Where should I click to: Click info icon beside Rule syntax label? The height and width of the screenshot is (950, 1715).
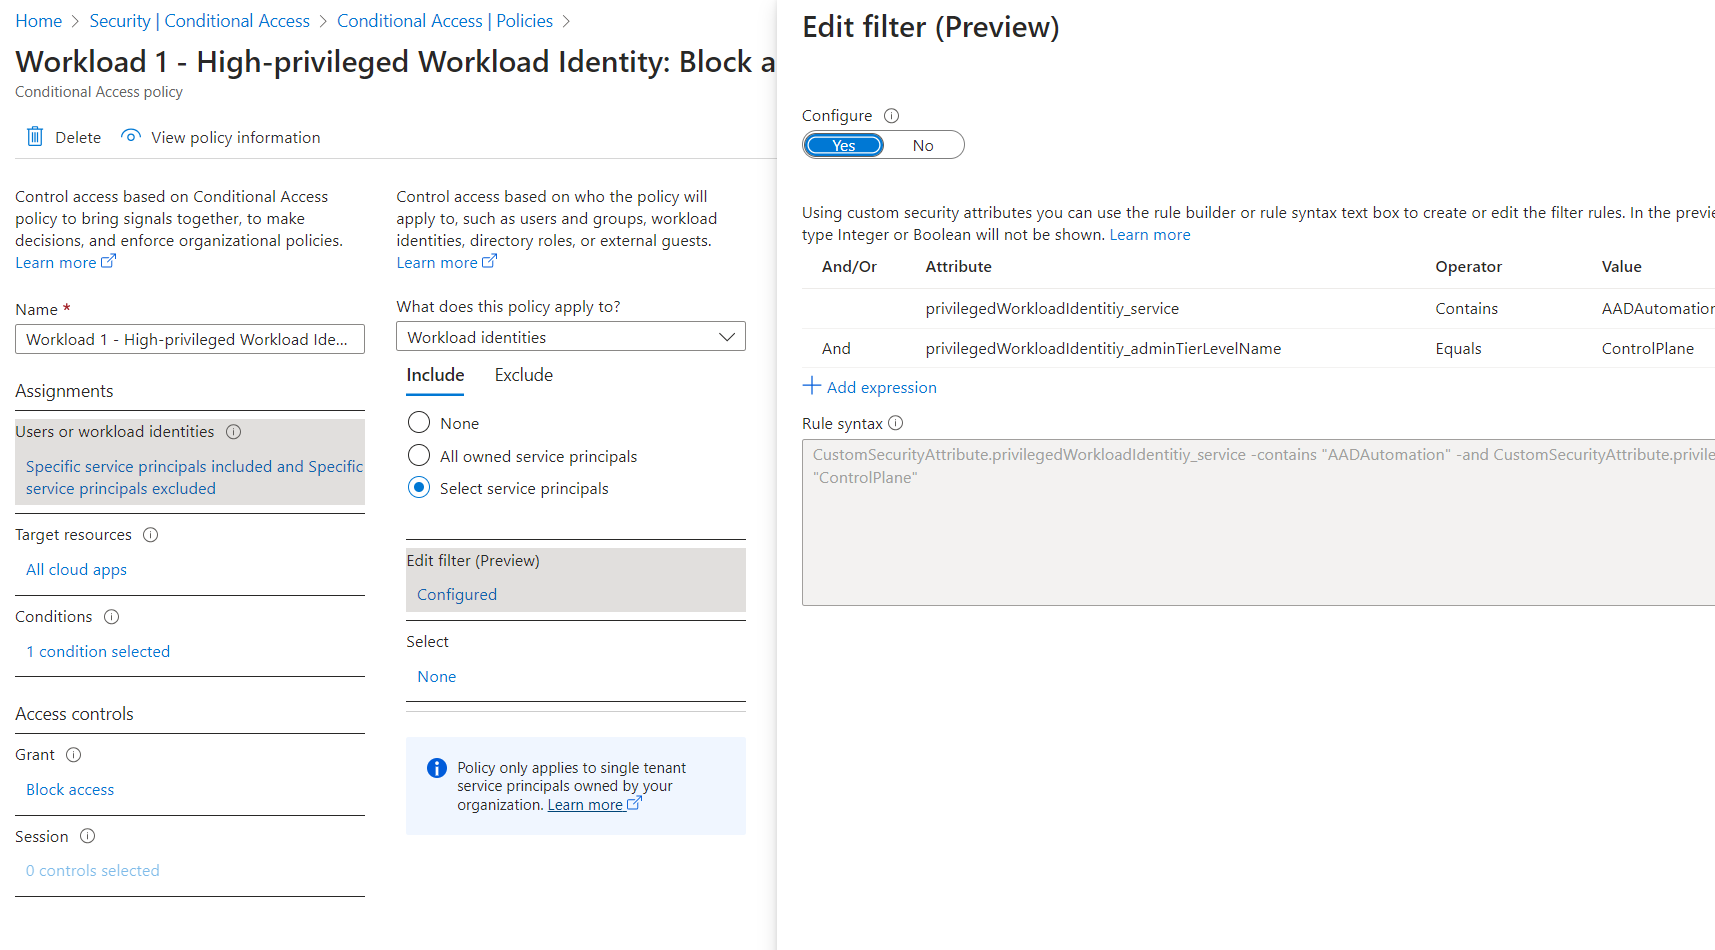896,423
